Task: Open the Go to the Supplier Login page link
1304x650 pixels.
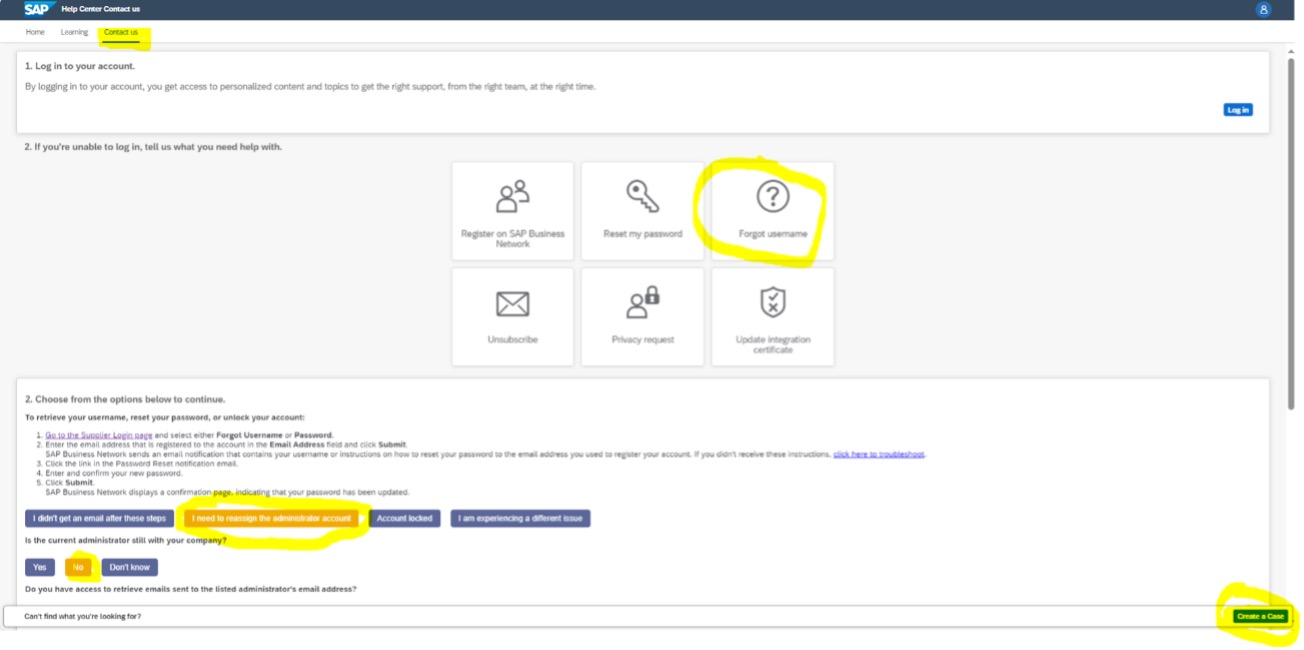Action: point(99,436)
